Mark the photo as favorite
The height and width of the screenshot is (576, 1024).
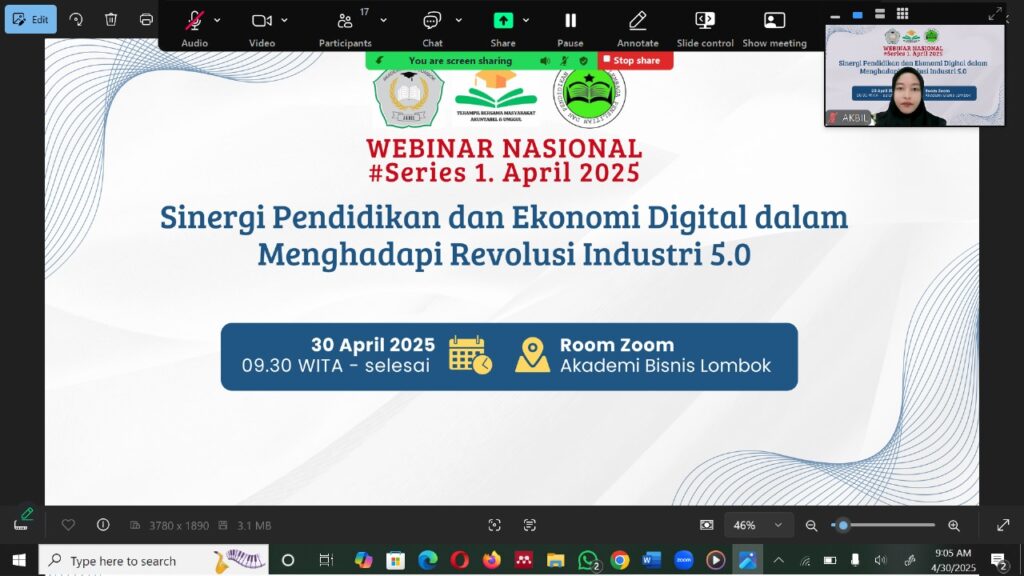click(68, 524)
